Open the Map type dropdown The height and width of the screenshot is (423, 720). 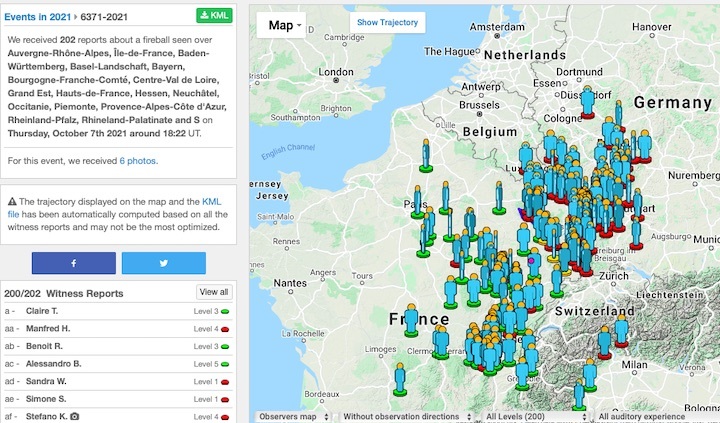coord(281,25)
